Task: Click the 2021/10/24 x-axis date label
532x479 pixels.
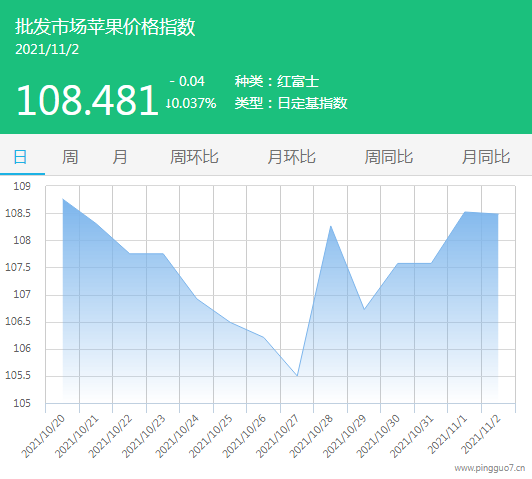Action: tap(177, 436)
